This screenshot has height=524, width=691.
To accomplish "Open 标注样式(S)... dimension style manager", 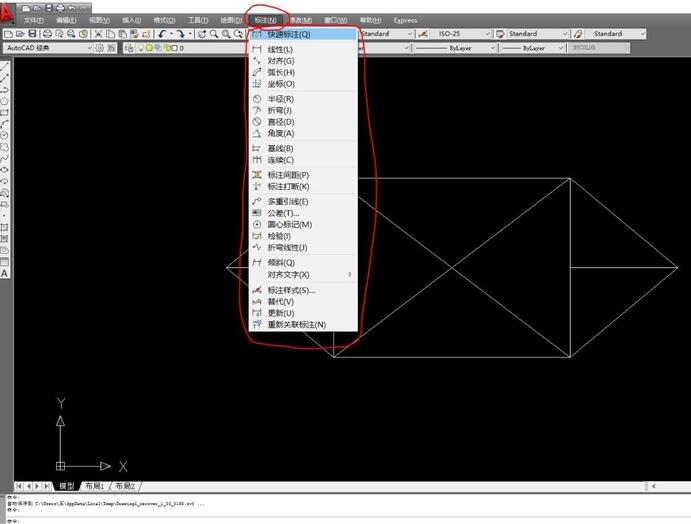I will click(303, 290).
